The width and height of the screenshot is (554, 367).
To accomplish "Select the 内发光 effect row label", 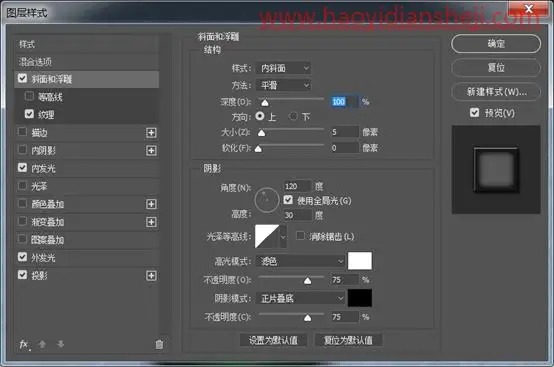I will (x=43, y=168).
